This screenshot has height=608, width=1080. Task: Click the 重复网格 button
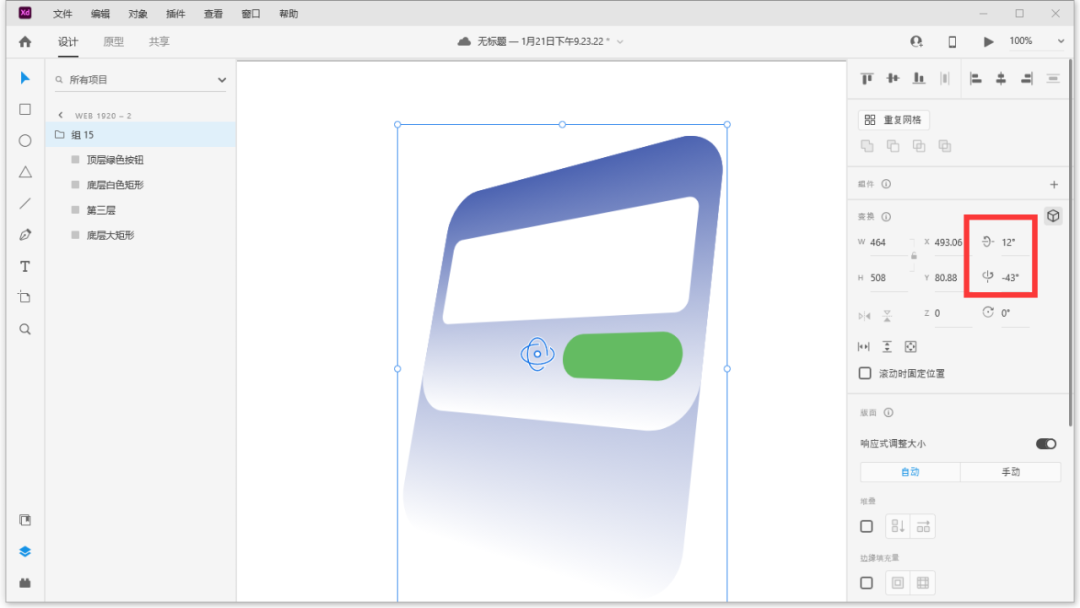[x=894, y=120]
